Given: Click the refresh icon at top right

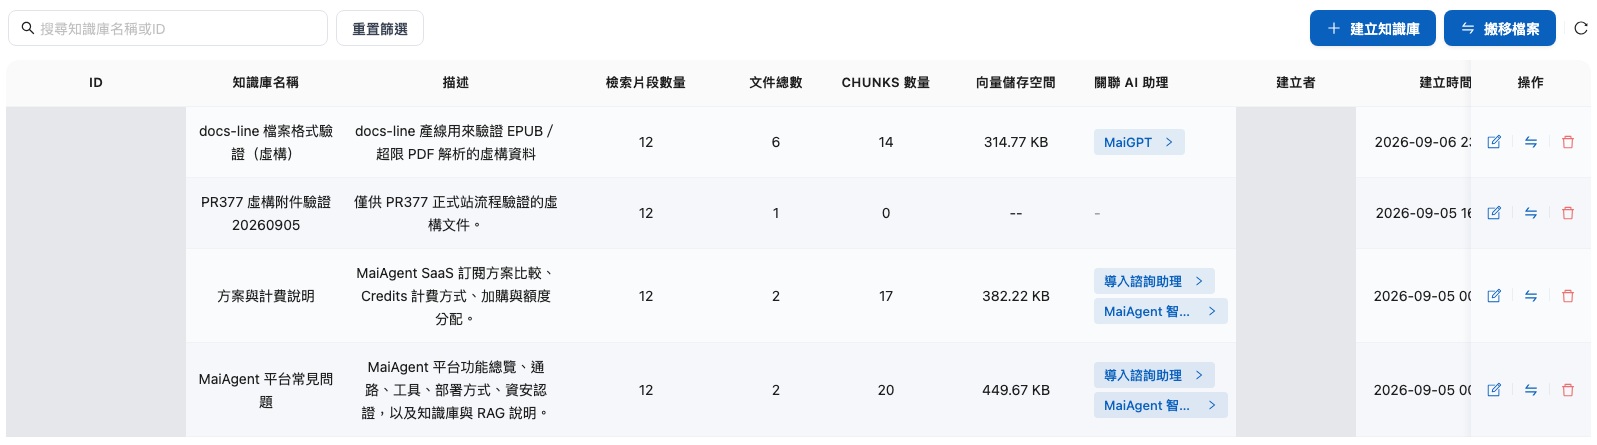Looking at the screenshot, I should click(x=1580, y=28).
